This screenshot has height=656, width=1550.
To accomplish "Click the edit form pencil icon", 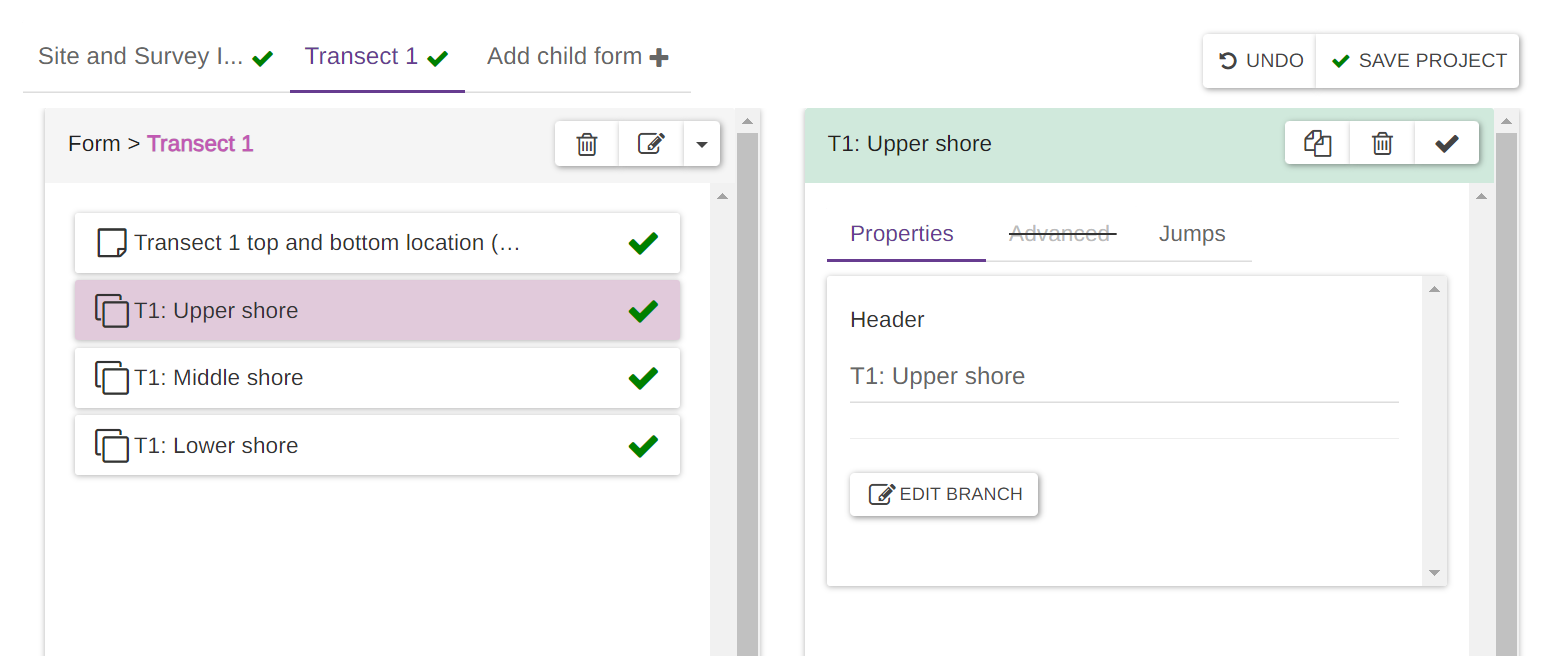I will [651, 144].
